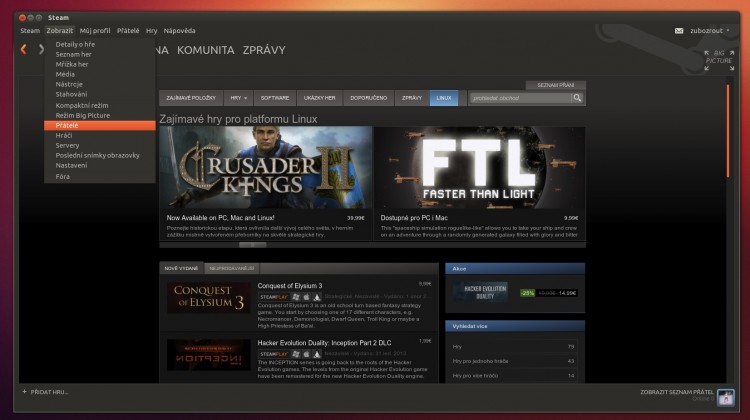Open the KOMUNITA main tab

(206, 50)
